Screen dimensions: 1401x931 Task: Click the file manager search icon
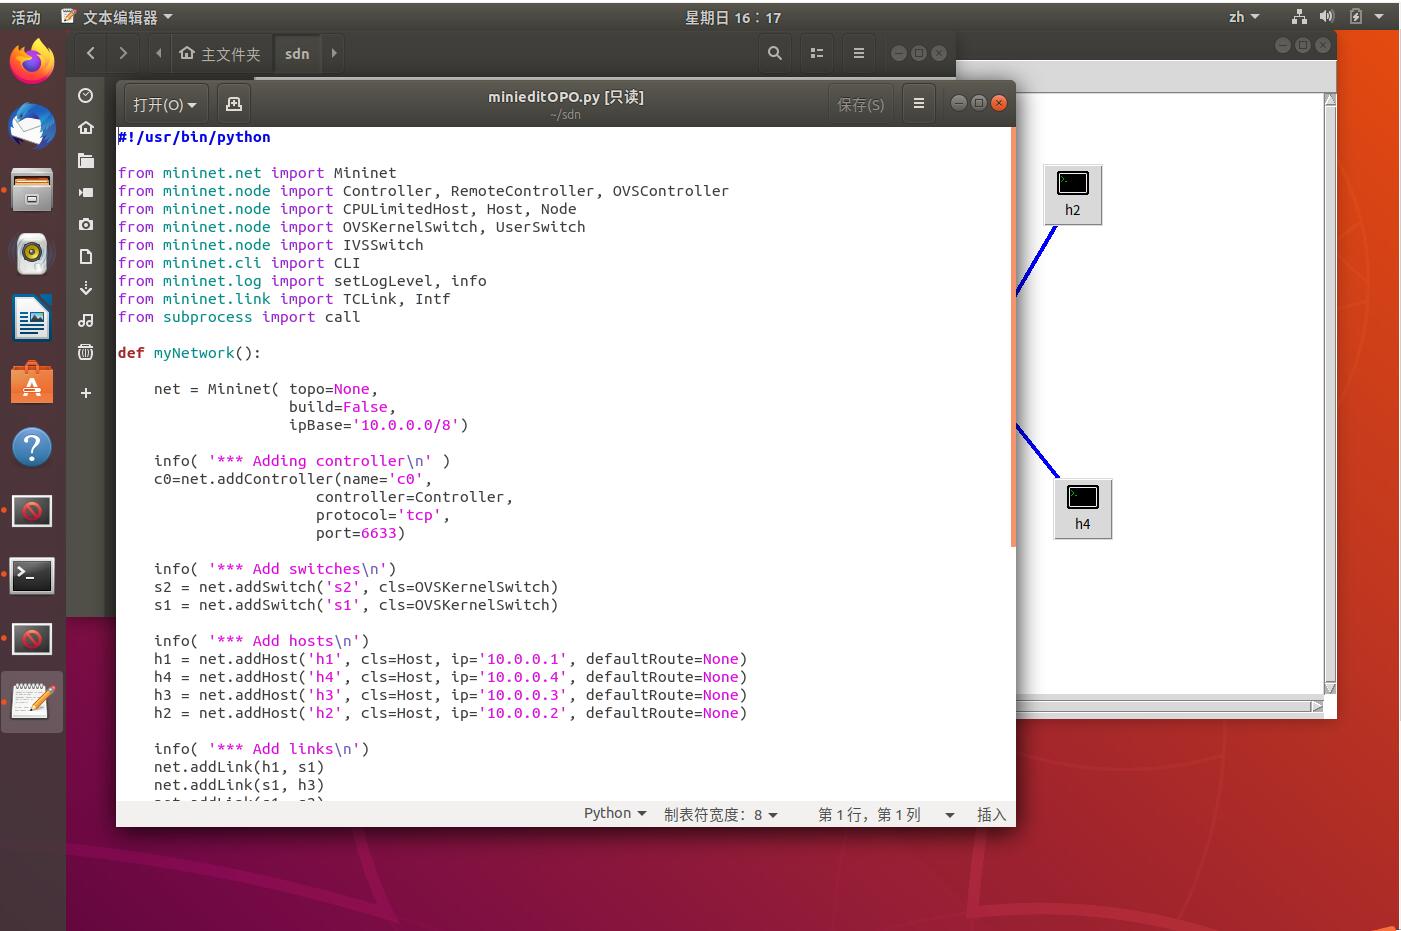click(774, 54)
